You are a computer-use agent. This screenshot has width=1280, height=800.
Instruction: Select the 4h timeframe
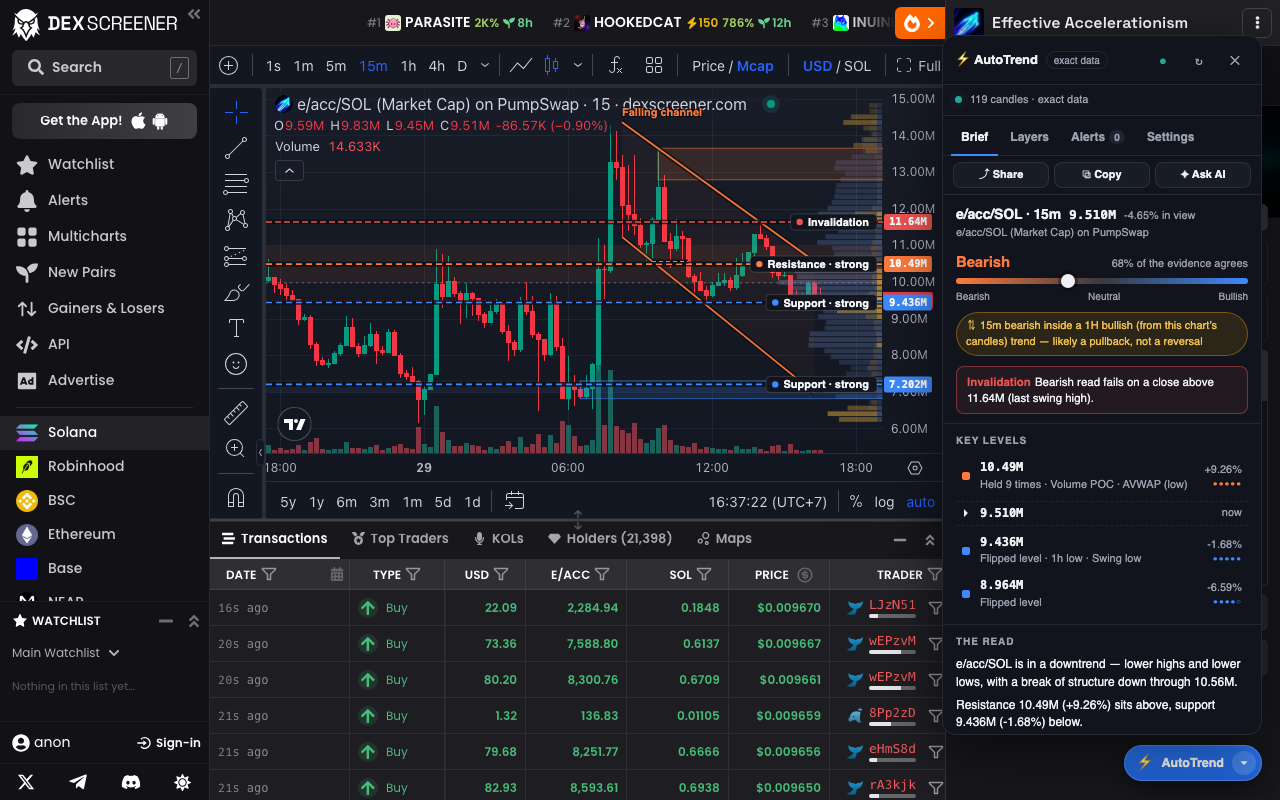tap(437, 66)
